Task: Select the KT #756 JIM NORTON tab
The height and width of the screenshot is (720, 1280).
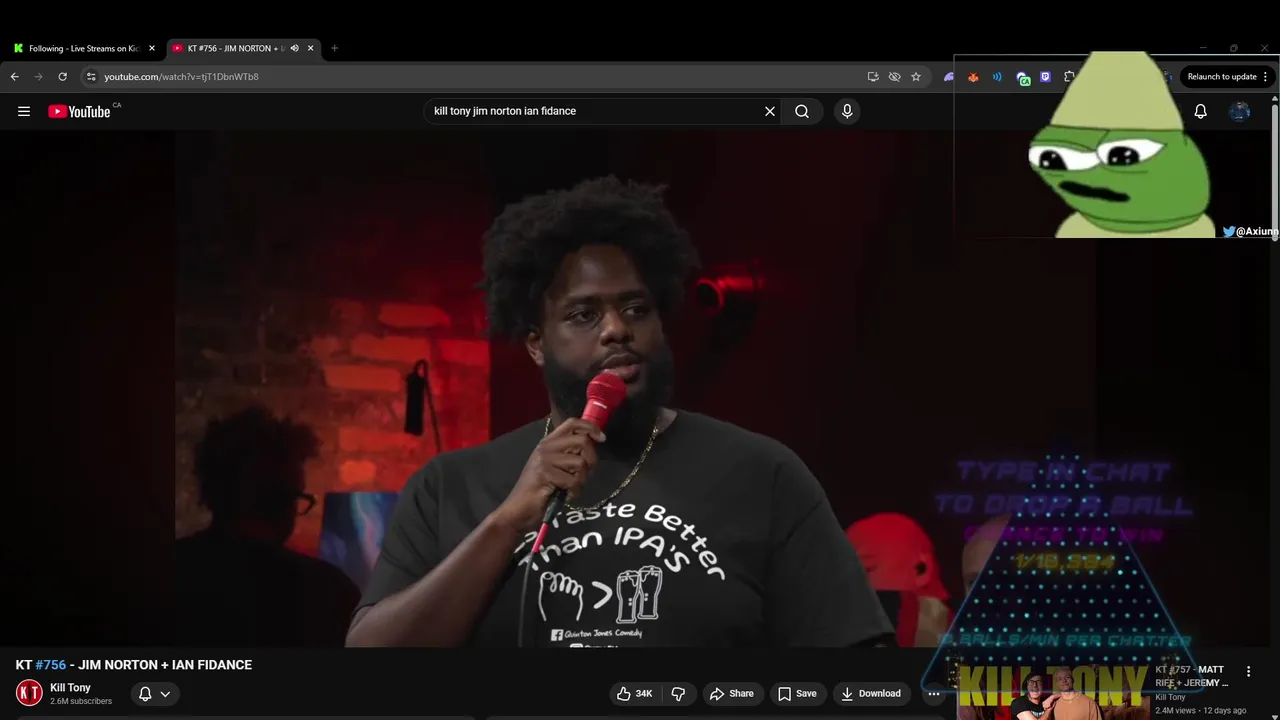Action: [236, 48]
